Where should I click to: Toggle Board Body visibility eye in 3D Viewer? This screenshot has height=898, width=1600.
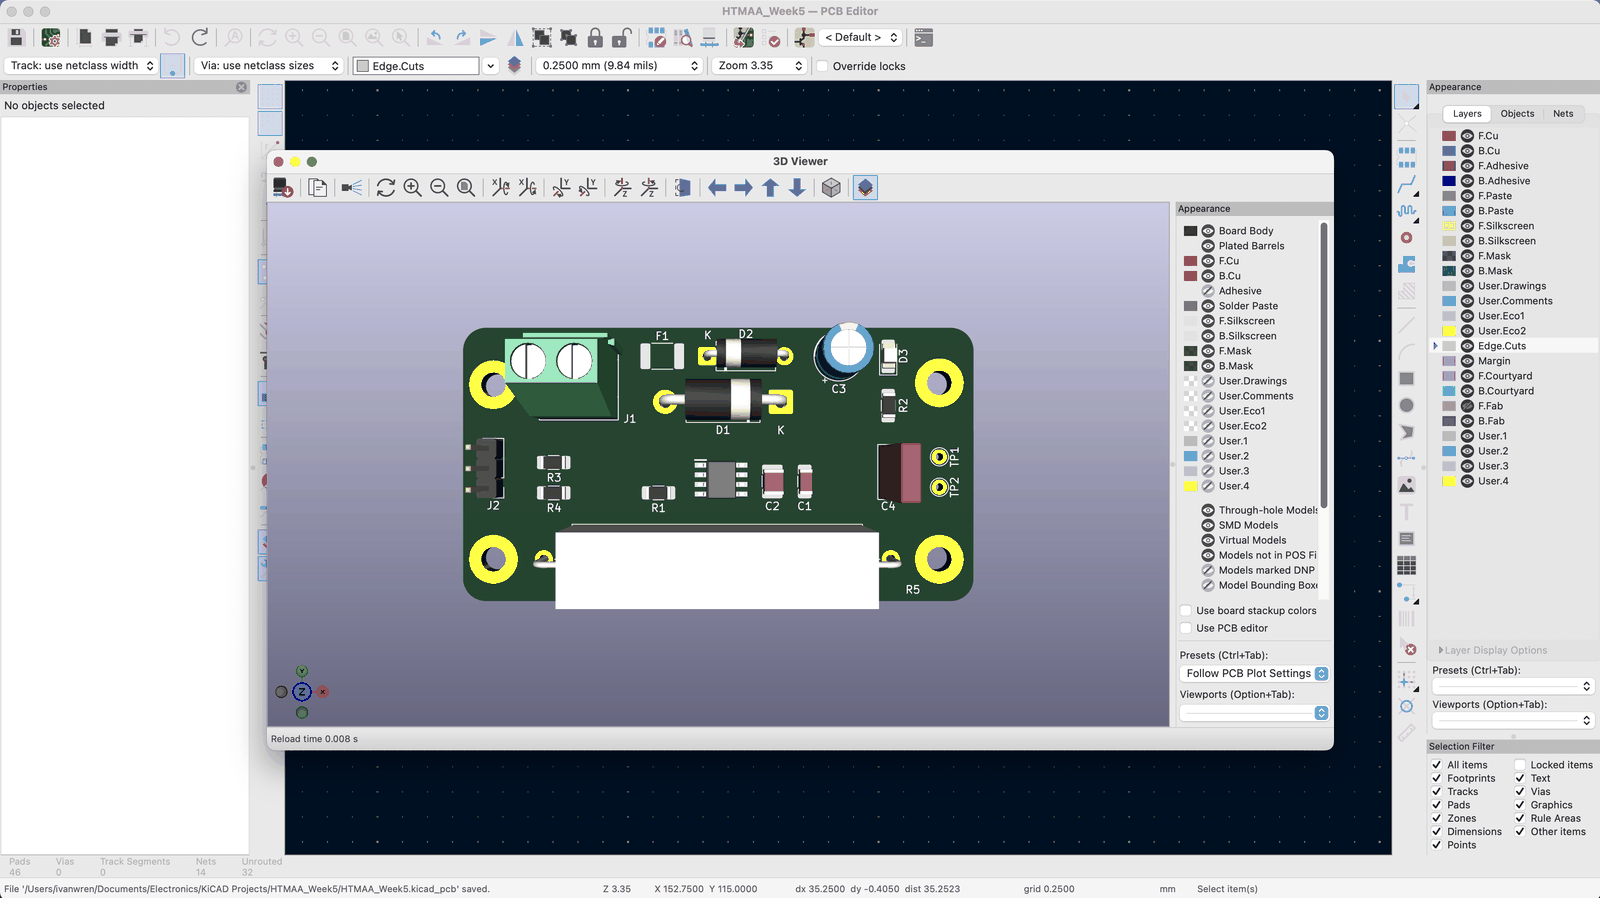[x=1208, y=231]
